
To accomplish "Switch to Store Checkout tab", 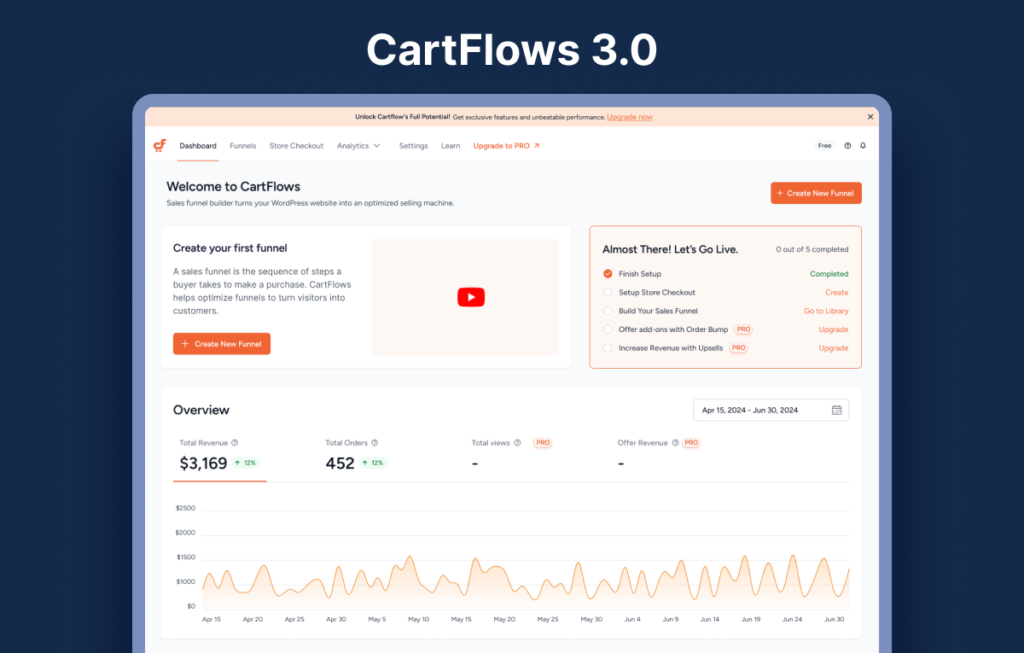I will click(296, 146).
